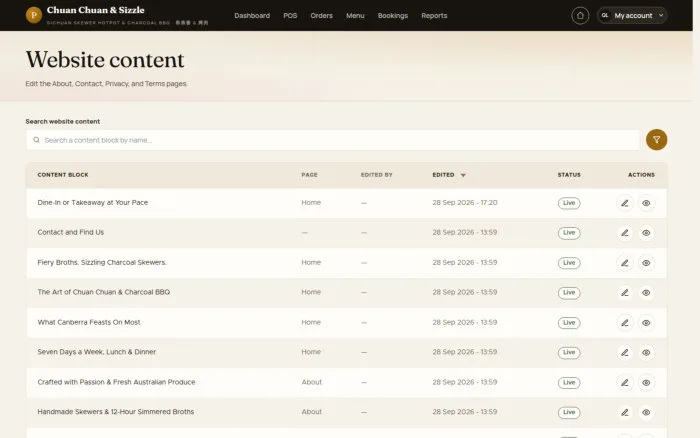Click Live badge of Seven Days a Week
The image size is (700, 438).
coord(569,353)
